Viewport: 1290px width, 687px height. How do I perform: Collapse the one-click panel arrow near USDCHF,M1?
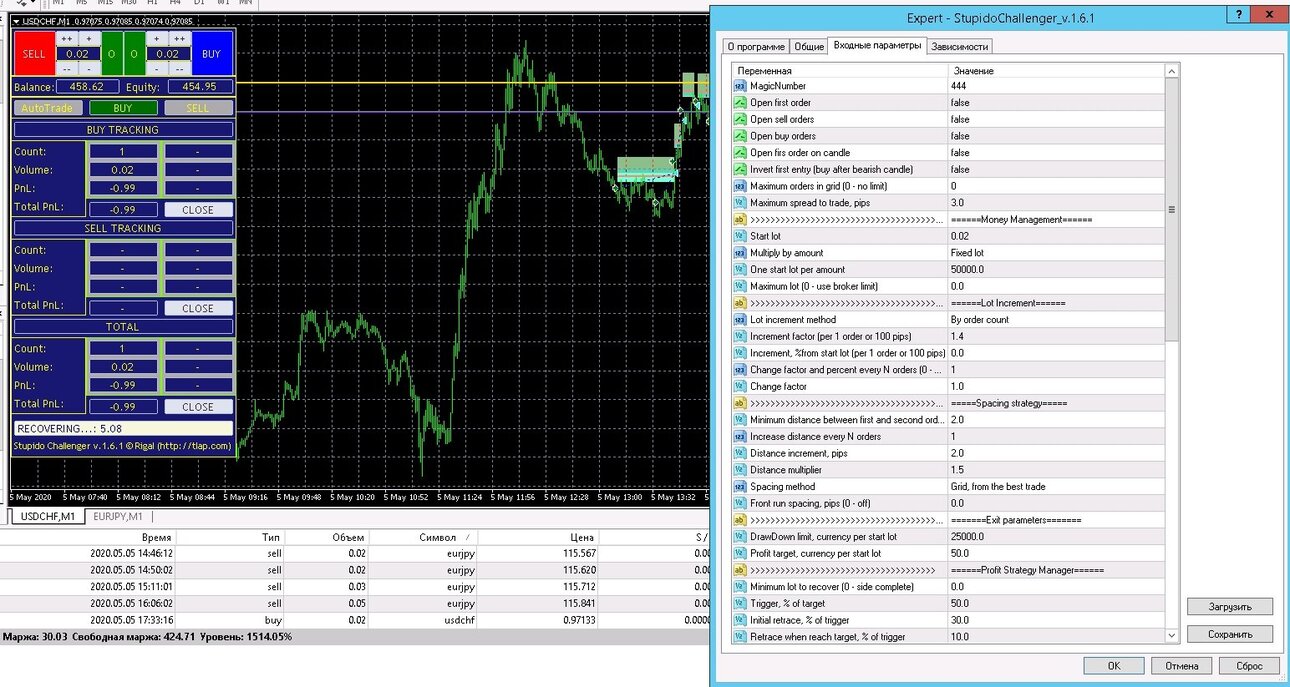16,20
